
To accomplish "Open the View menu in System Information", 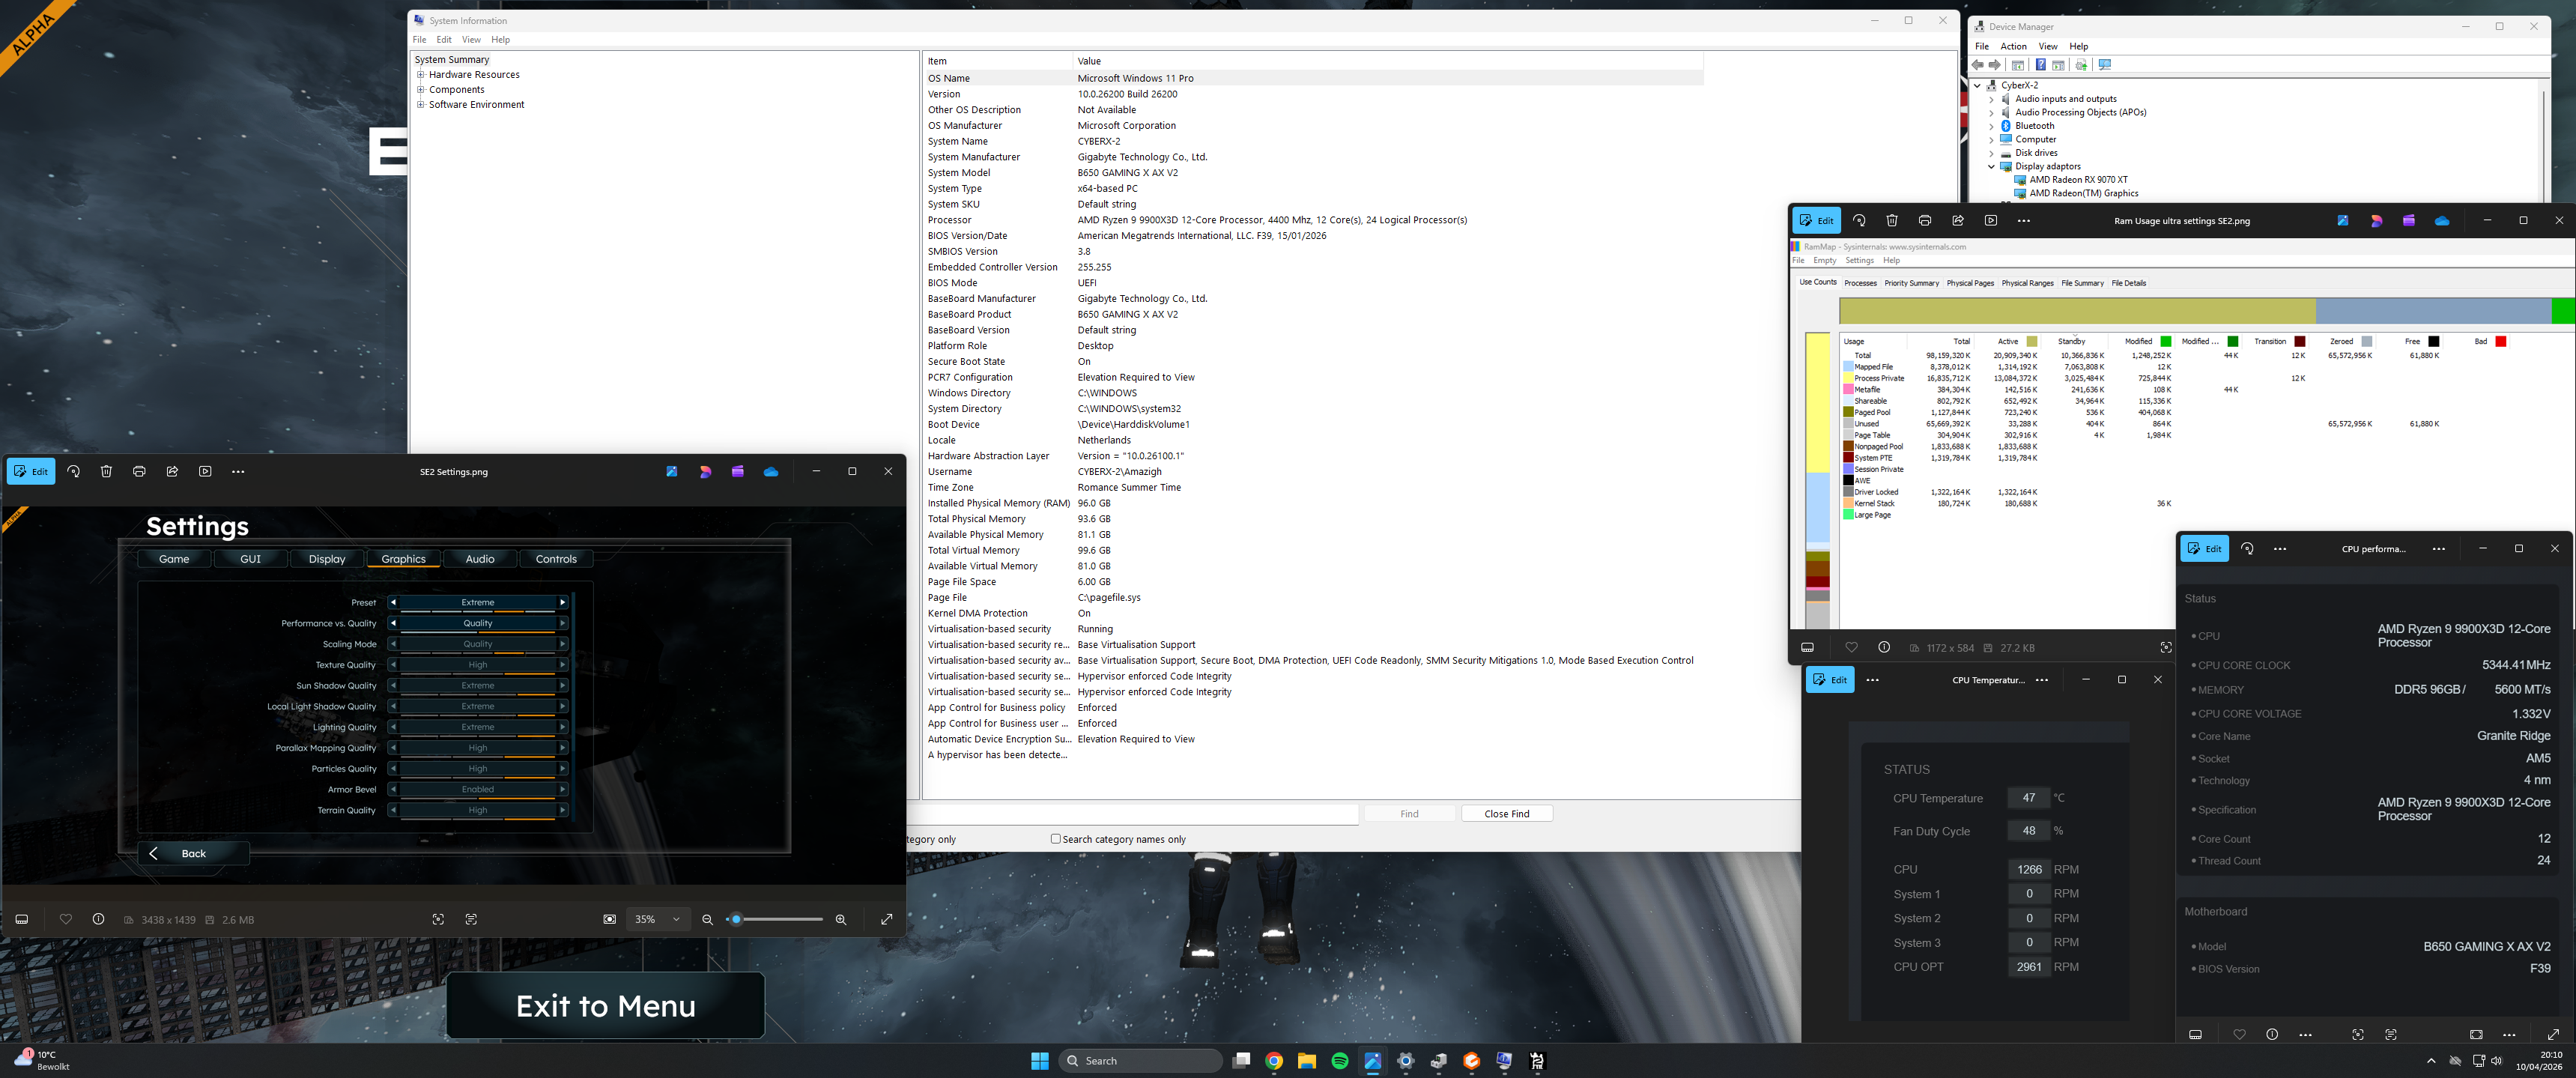I will [x=471, y=40].
